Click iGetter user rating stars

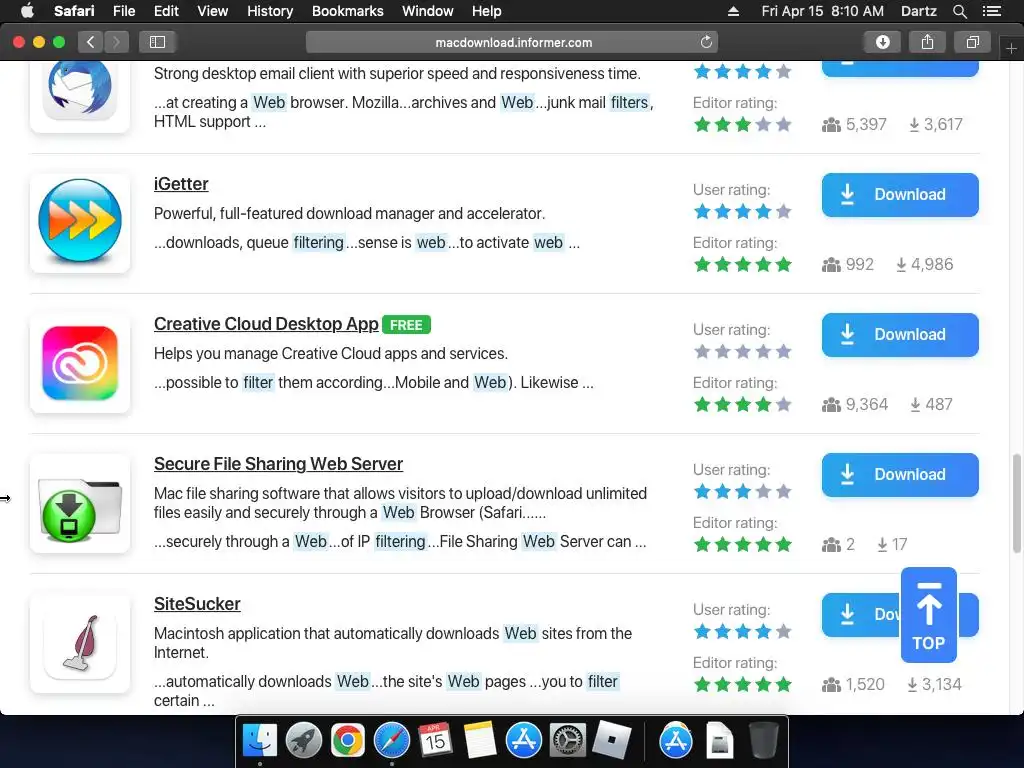click(x=743, y=212)
